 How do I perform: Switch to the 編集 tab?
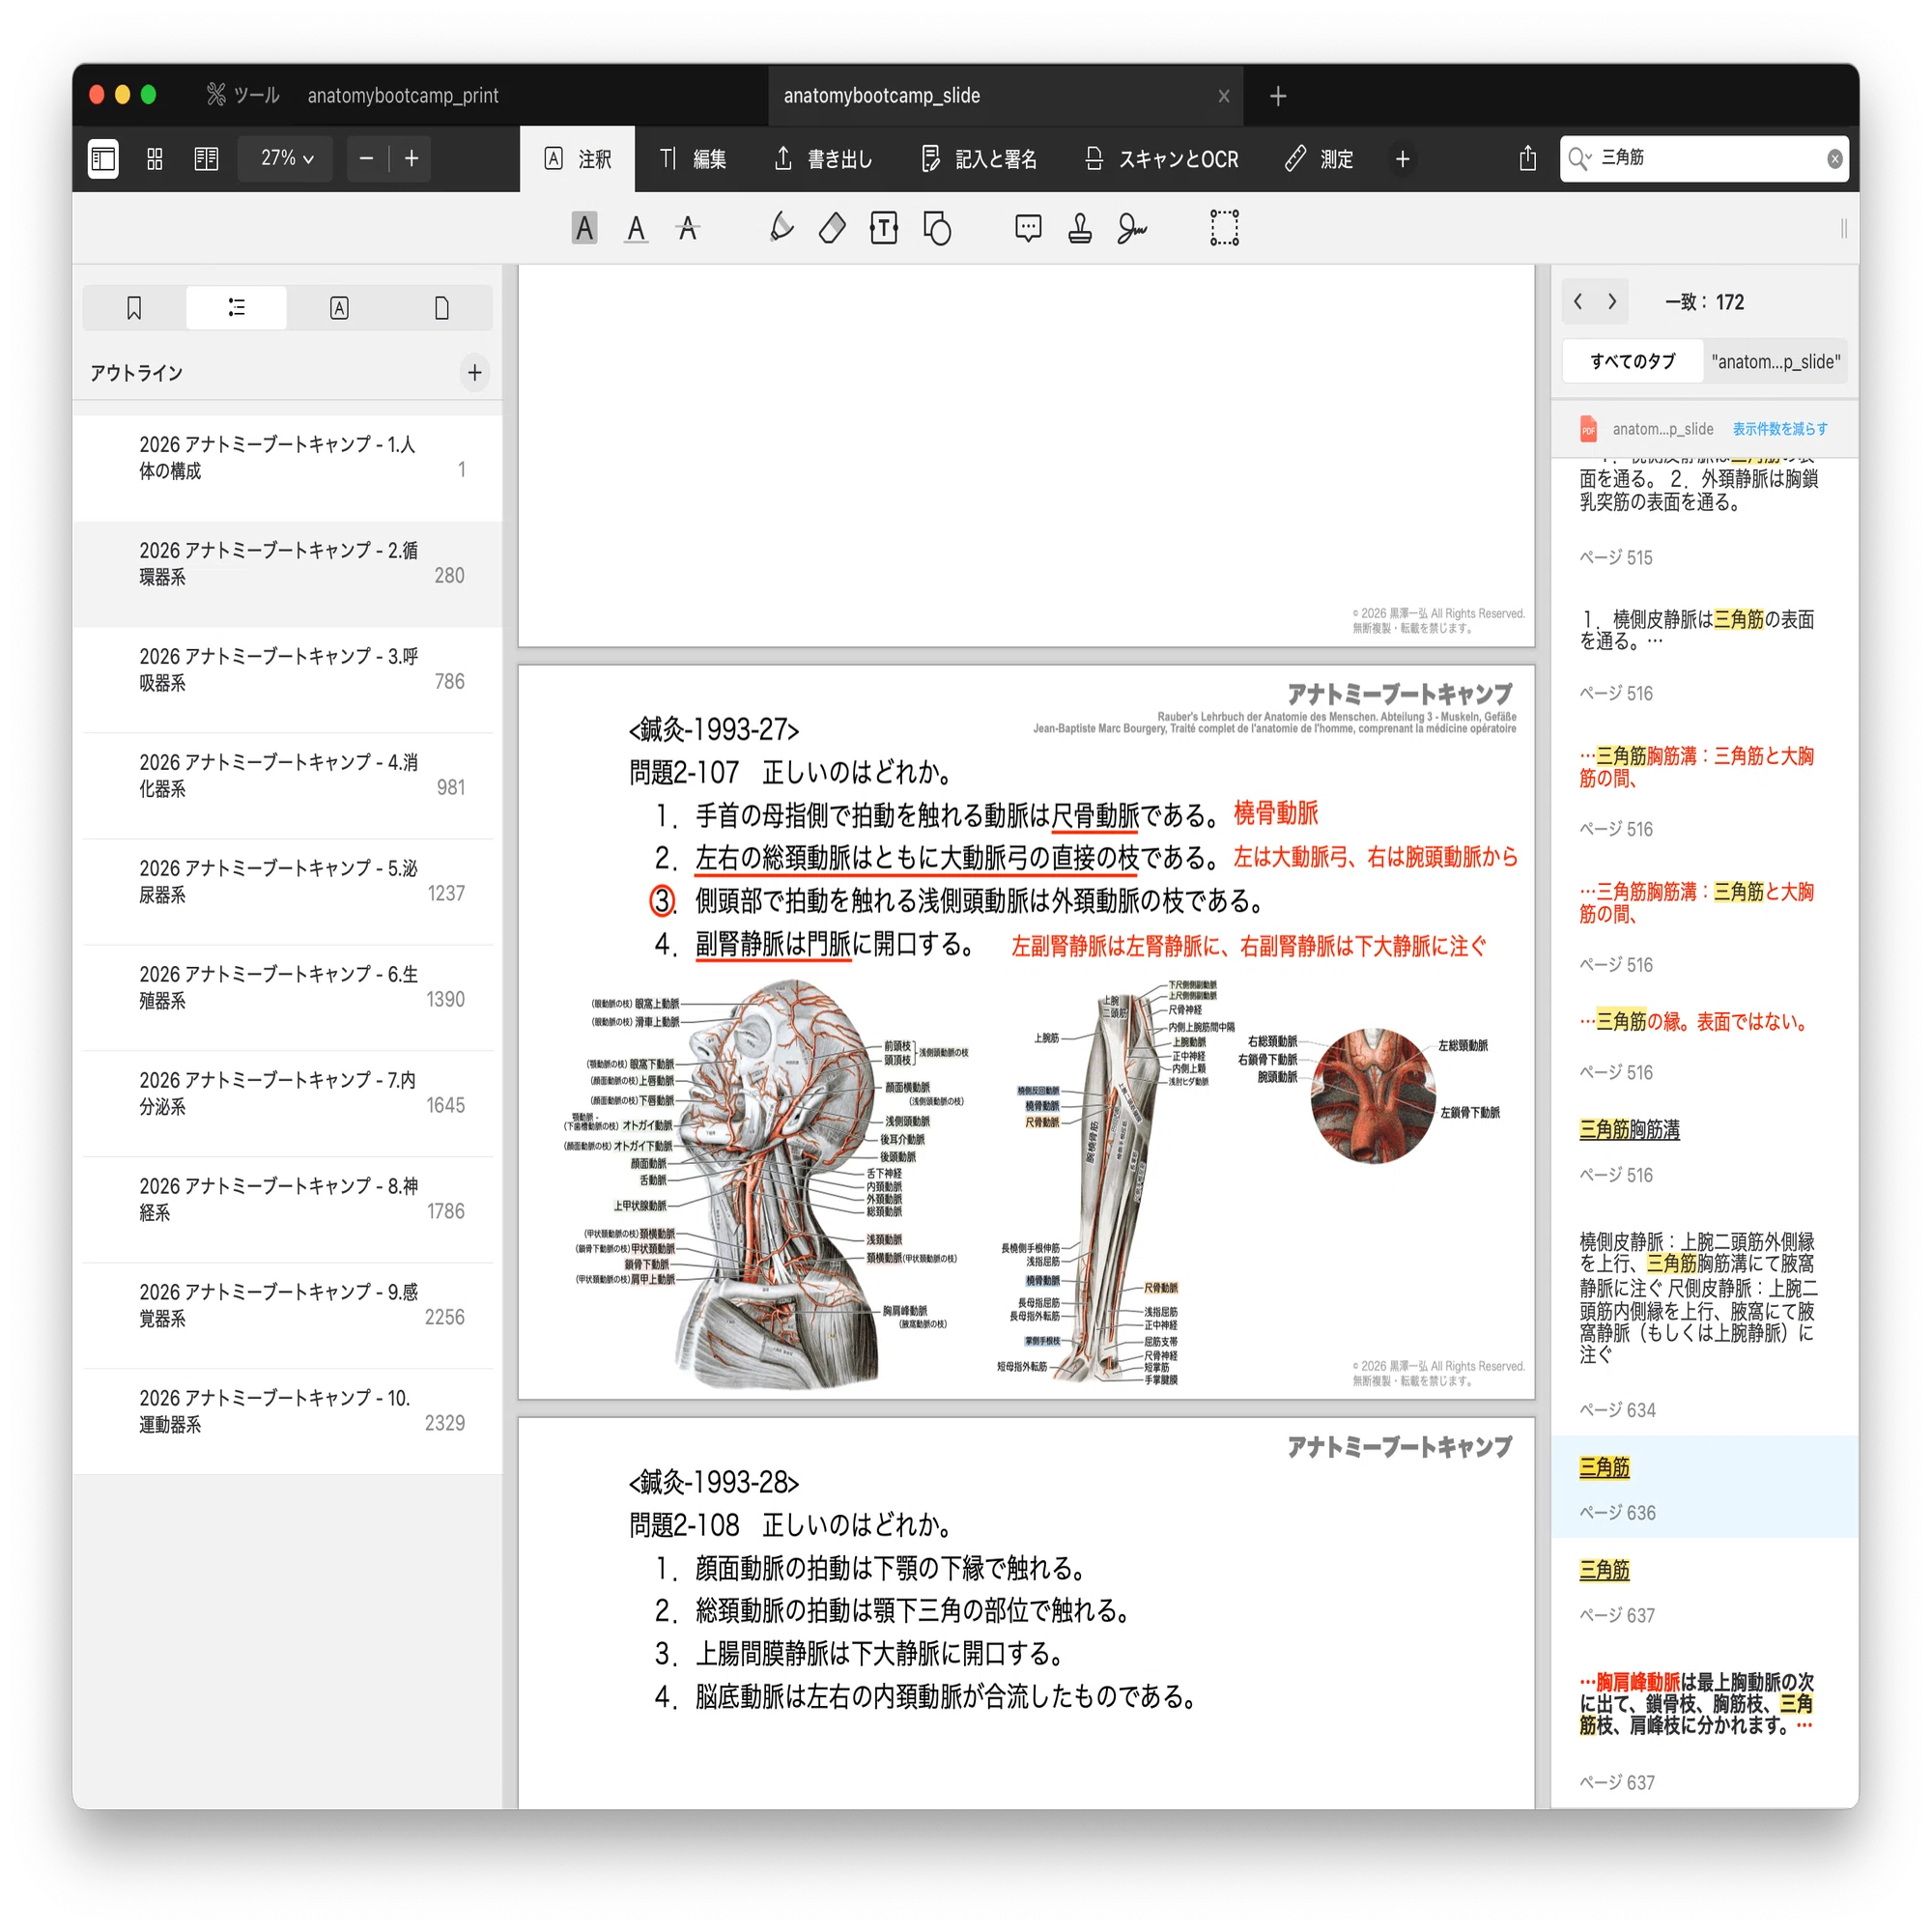(693, 159)
